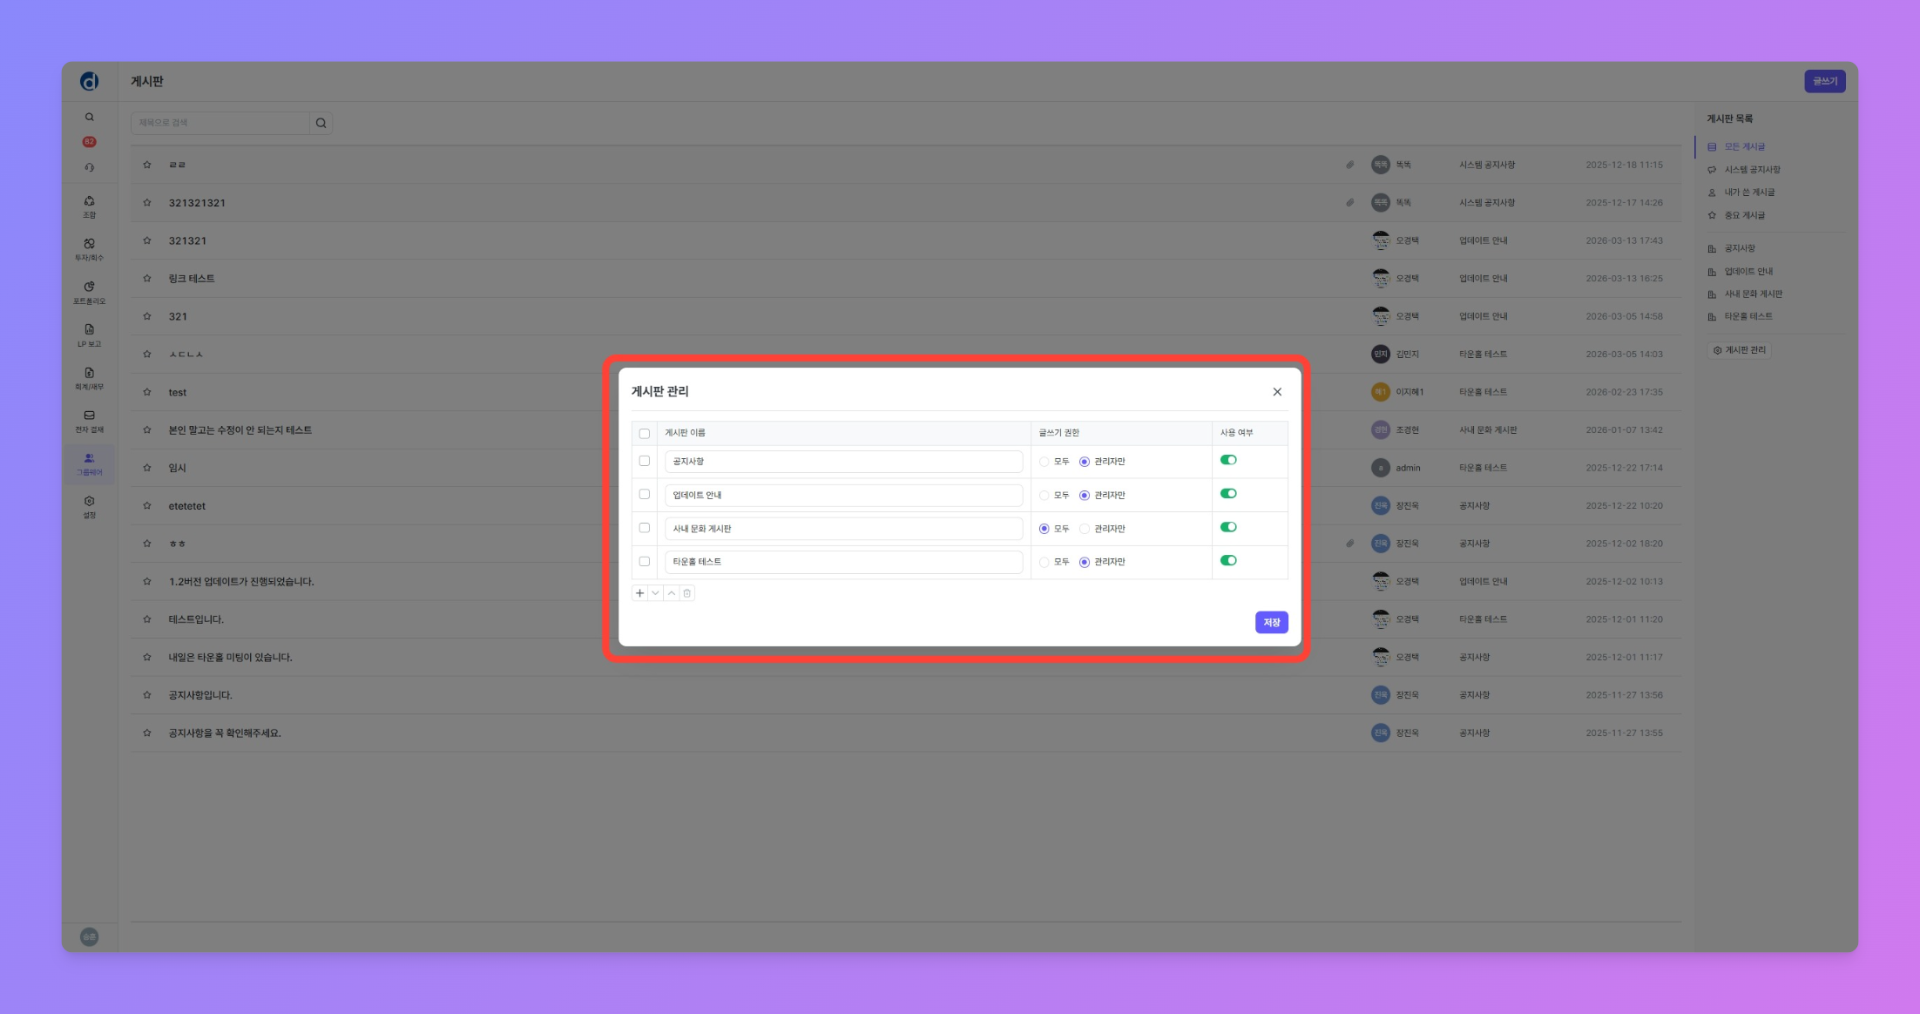Edit the 업데이트 안내 board name field
This screenshot has height=1014, width=1920.
pos(843,495)
